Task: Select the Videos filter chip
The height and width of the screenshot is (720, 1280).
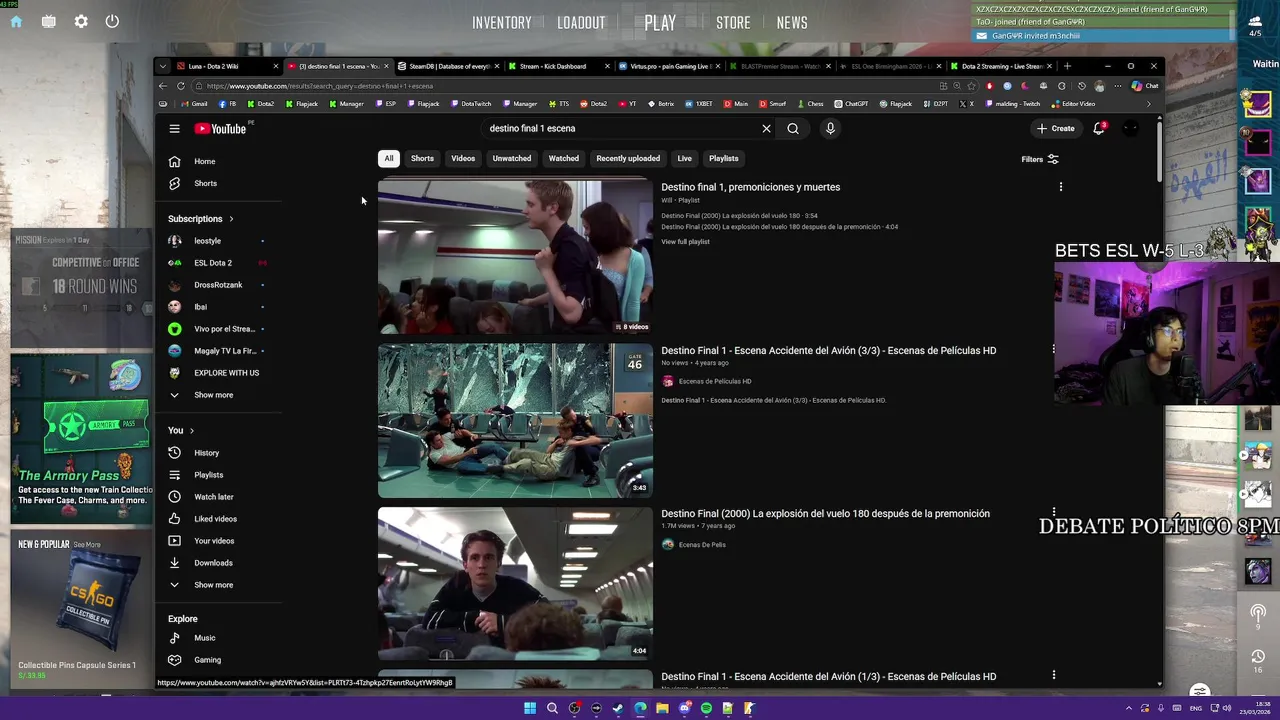Action: tap(463, 158)
